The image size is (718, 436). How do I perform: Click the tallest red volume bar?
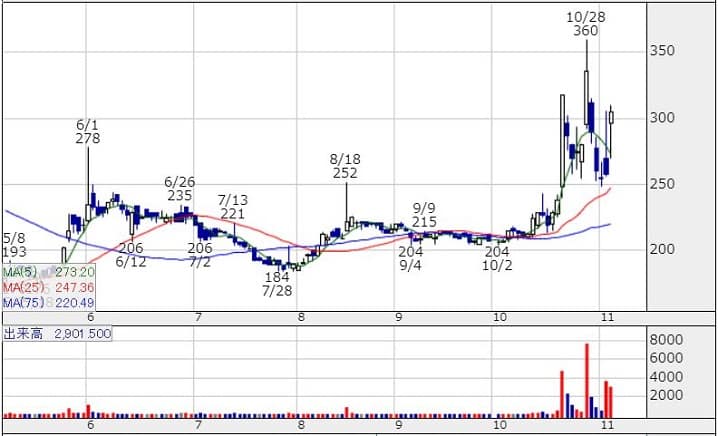(587, 381)
